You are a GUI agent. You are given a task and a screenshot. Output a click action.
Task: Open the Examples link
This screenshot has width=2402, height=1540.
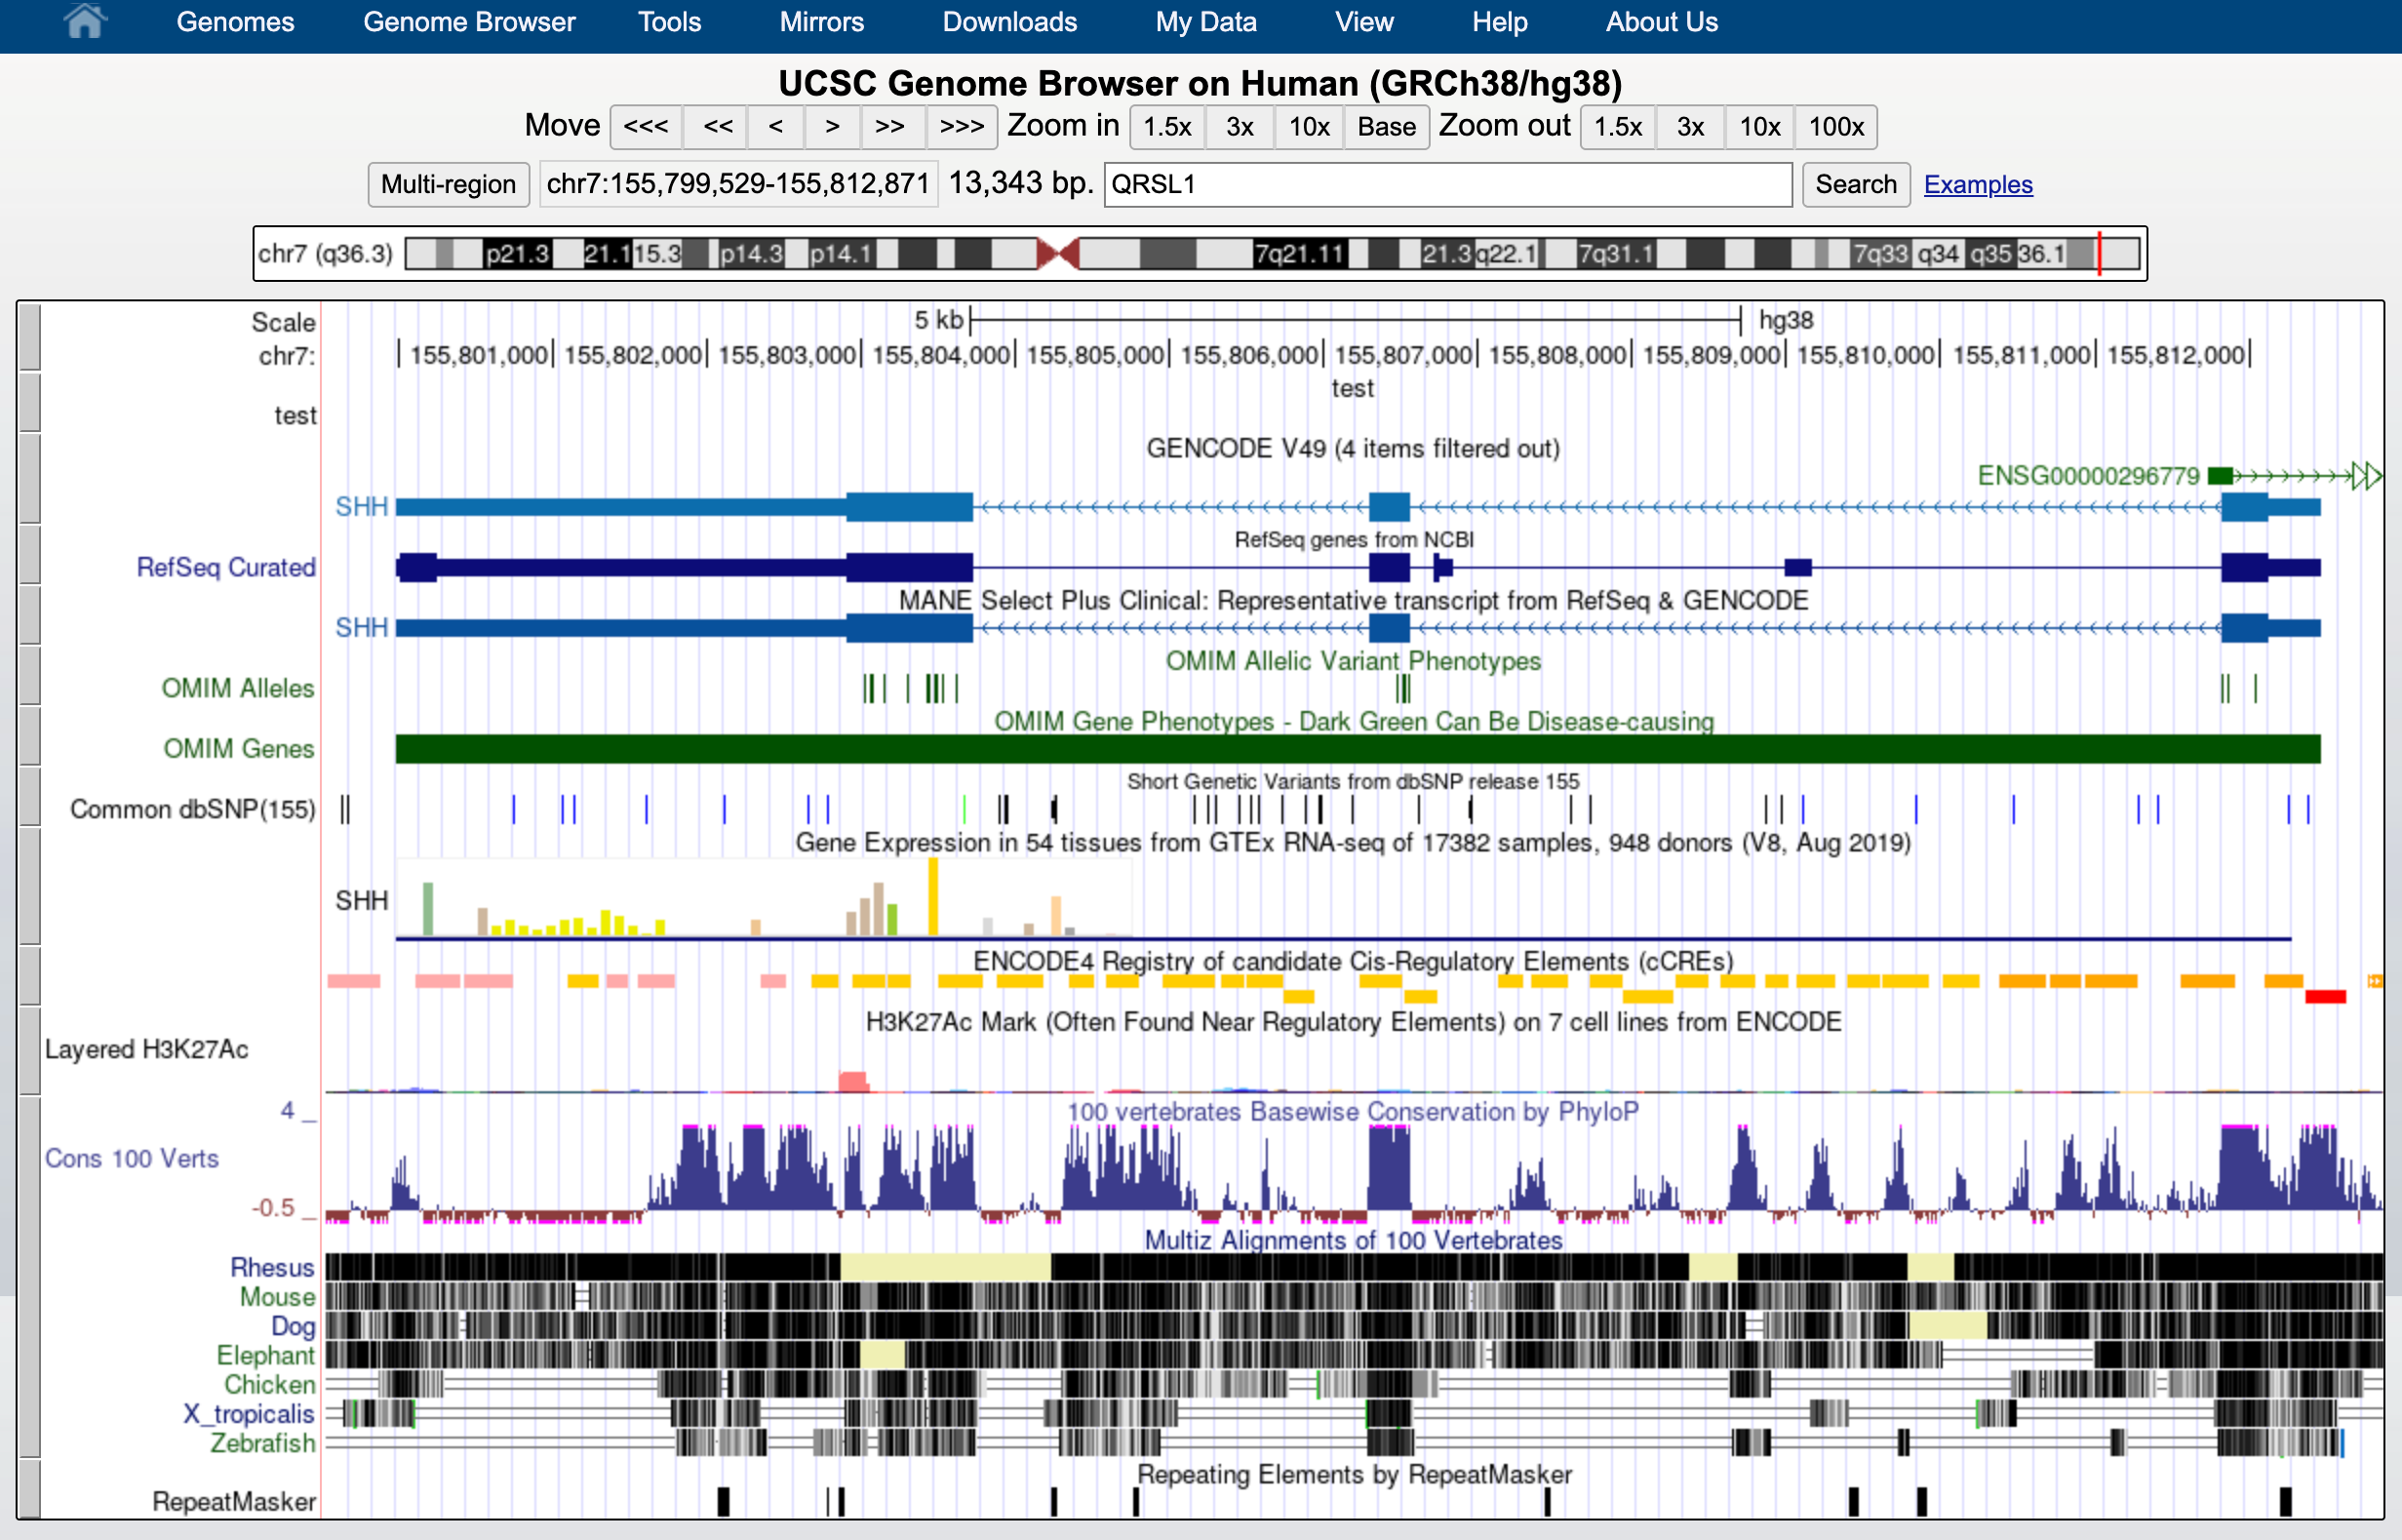point(1978,184)
